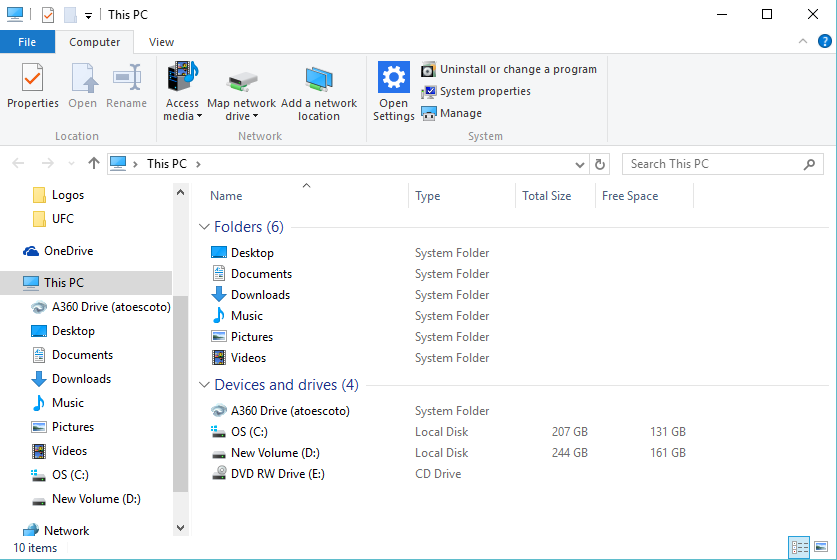Select the Documents folder icon in file list

[x=219, y=273]
